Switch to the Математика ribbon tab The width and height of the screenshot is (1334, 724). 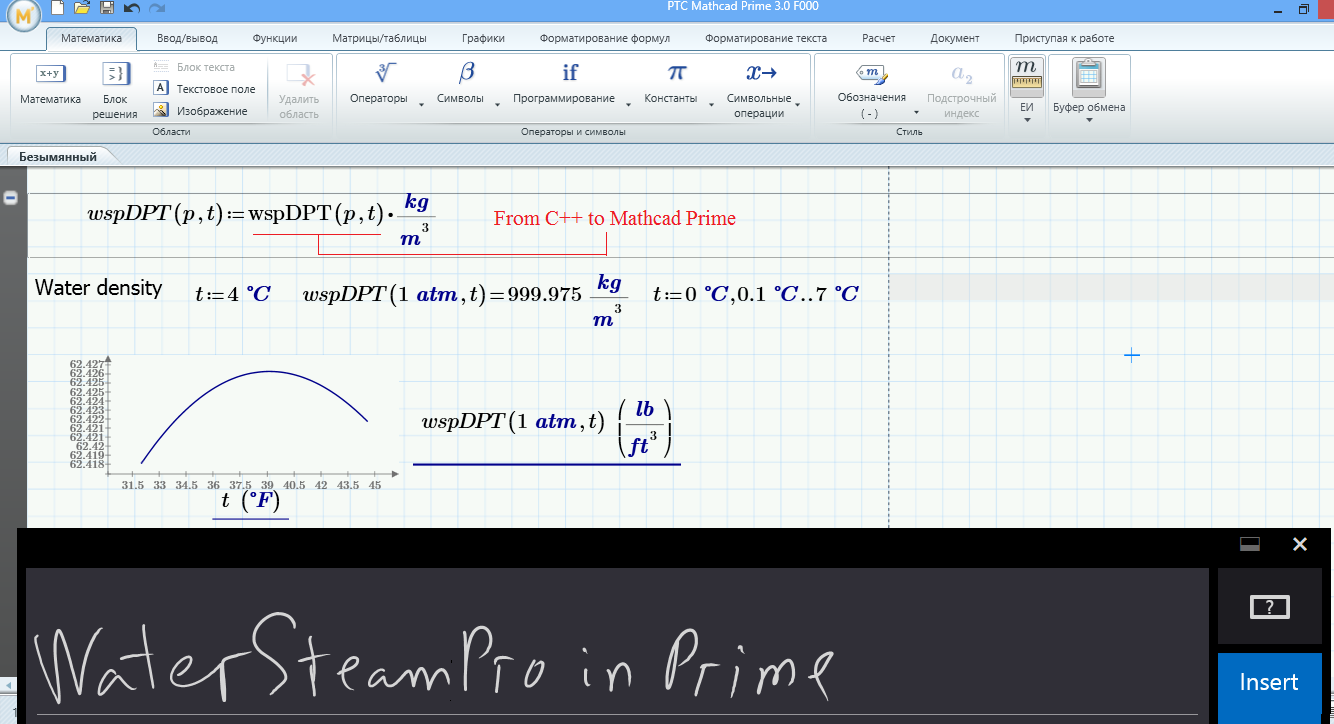tap(91, 38)
